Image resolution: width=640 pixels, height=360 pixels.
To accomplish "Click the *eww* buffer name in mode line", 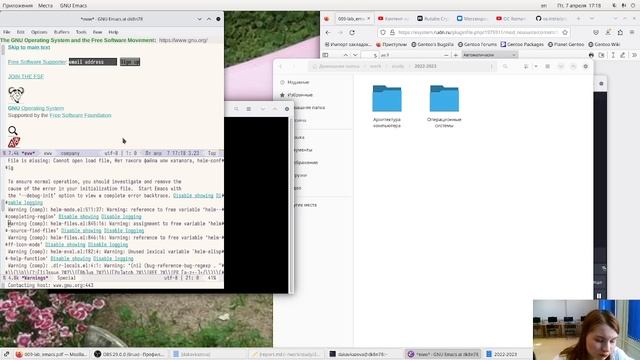I will pyautogui.click(x=28, y=153).
